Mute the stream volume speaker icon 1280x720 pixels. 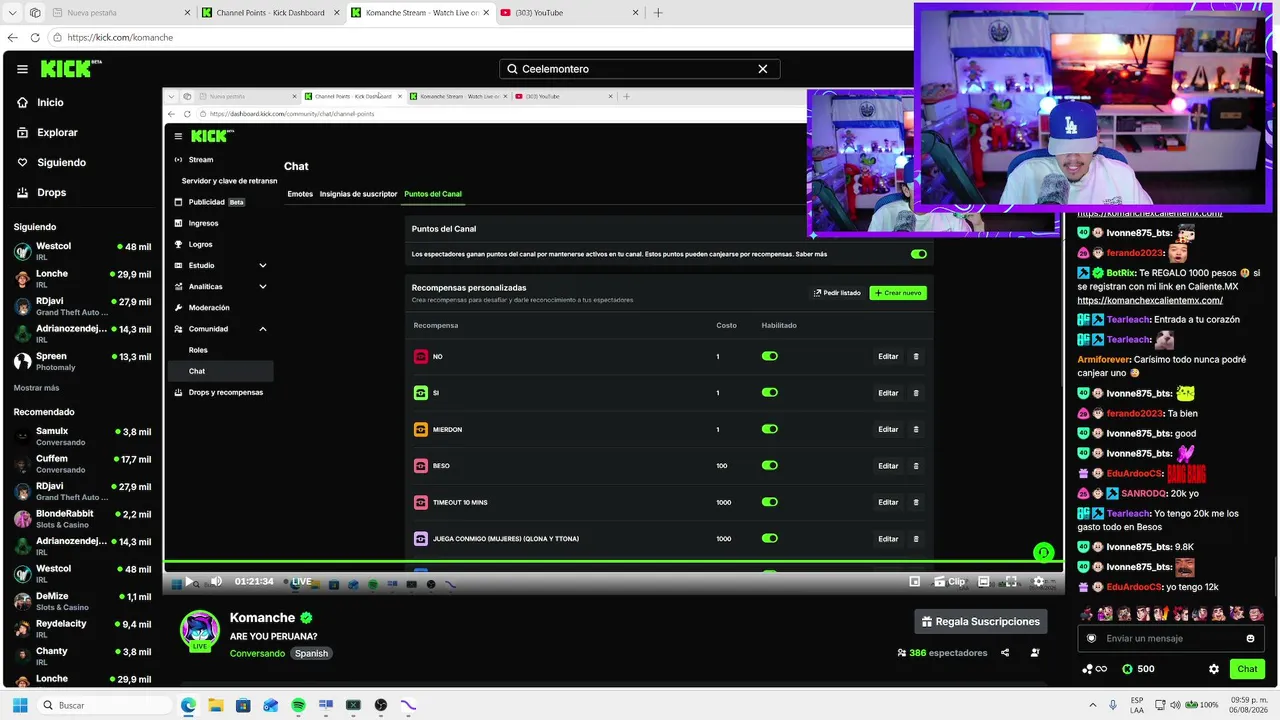click(216, 581)
